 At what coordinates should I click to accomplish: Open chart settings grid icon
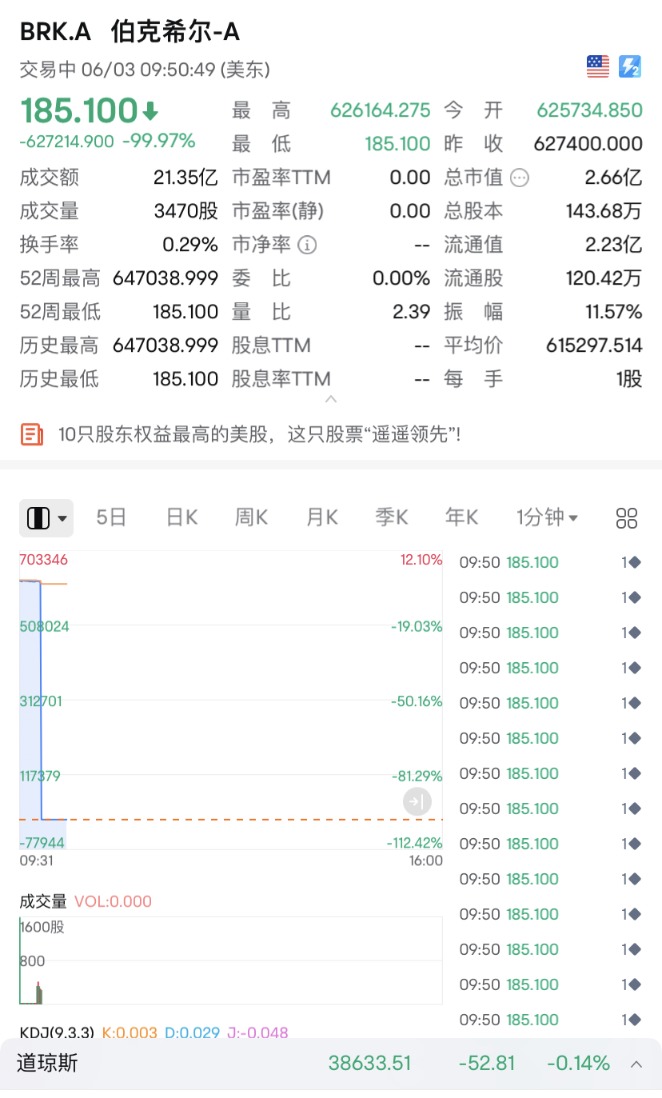[x=627, y=518]
